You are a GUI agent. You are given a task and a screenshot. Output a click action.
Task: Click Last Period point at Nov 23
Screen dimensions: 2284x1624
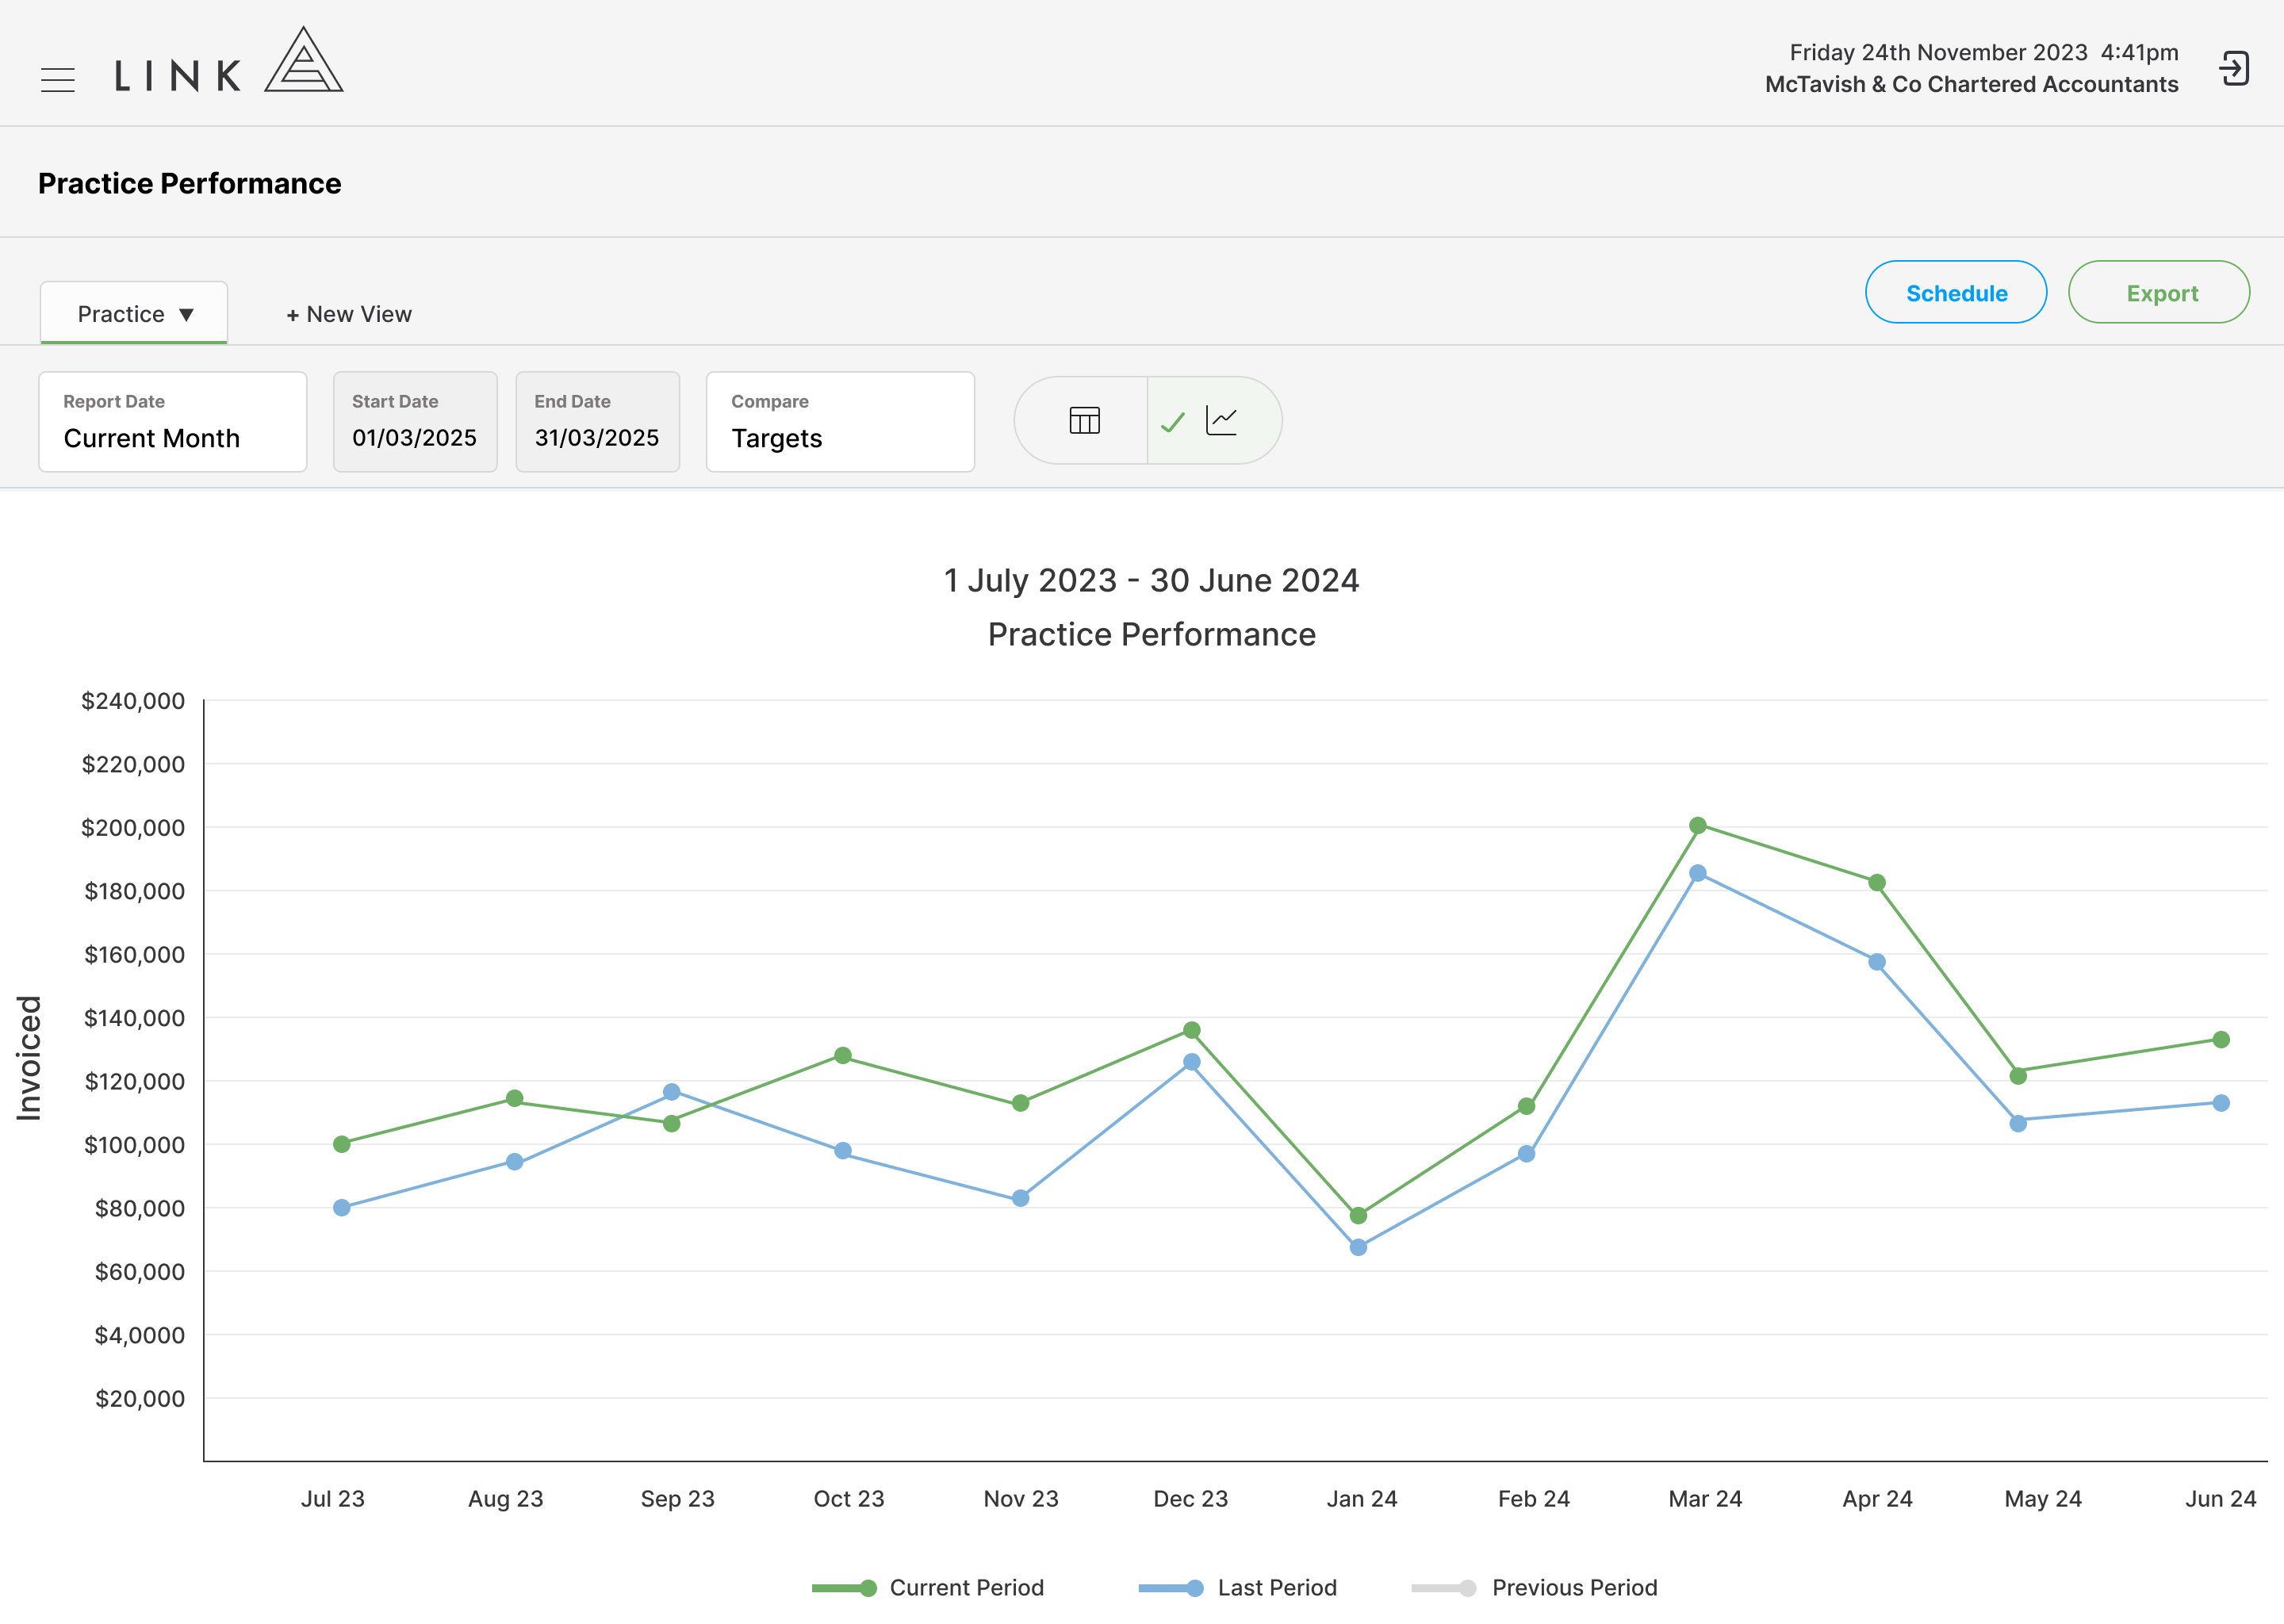click(x=1021, y=1198)
